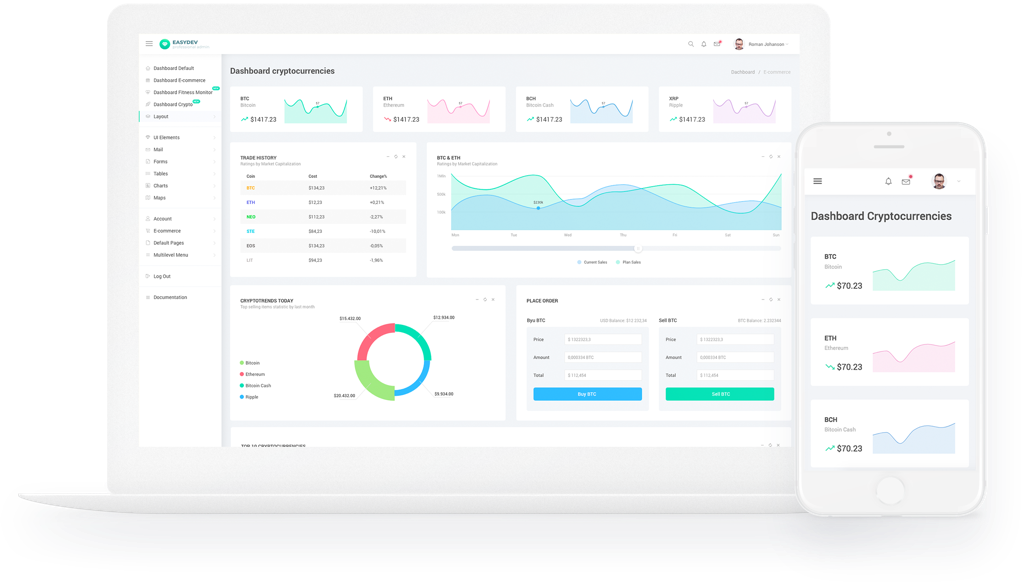This screenshot has width=1022, height=582.
Task: Click the search icon in laptop header
Action: [691, 44]
